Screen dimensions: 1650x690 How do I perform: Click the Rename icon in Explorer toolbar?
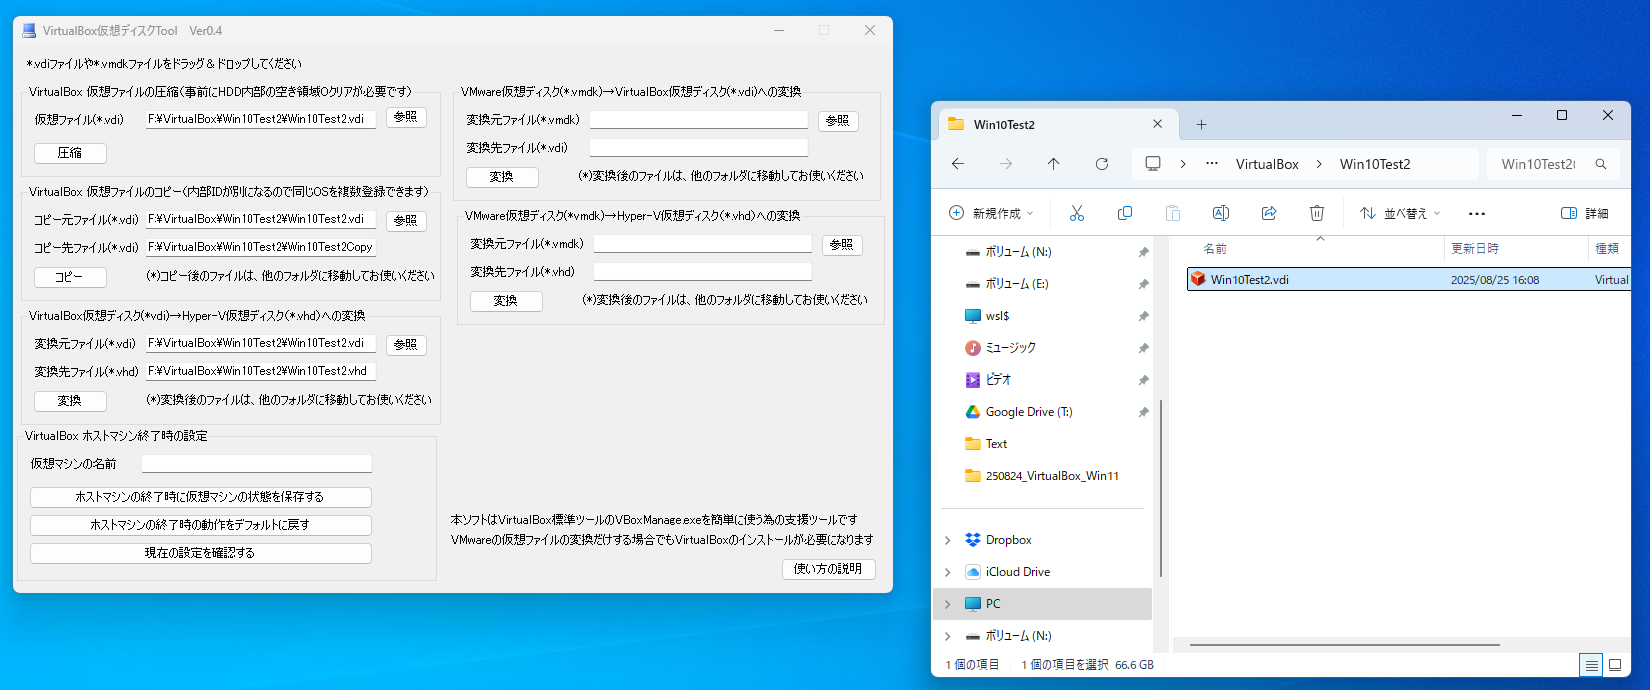1220,213
